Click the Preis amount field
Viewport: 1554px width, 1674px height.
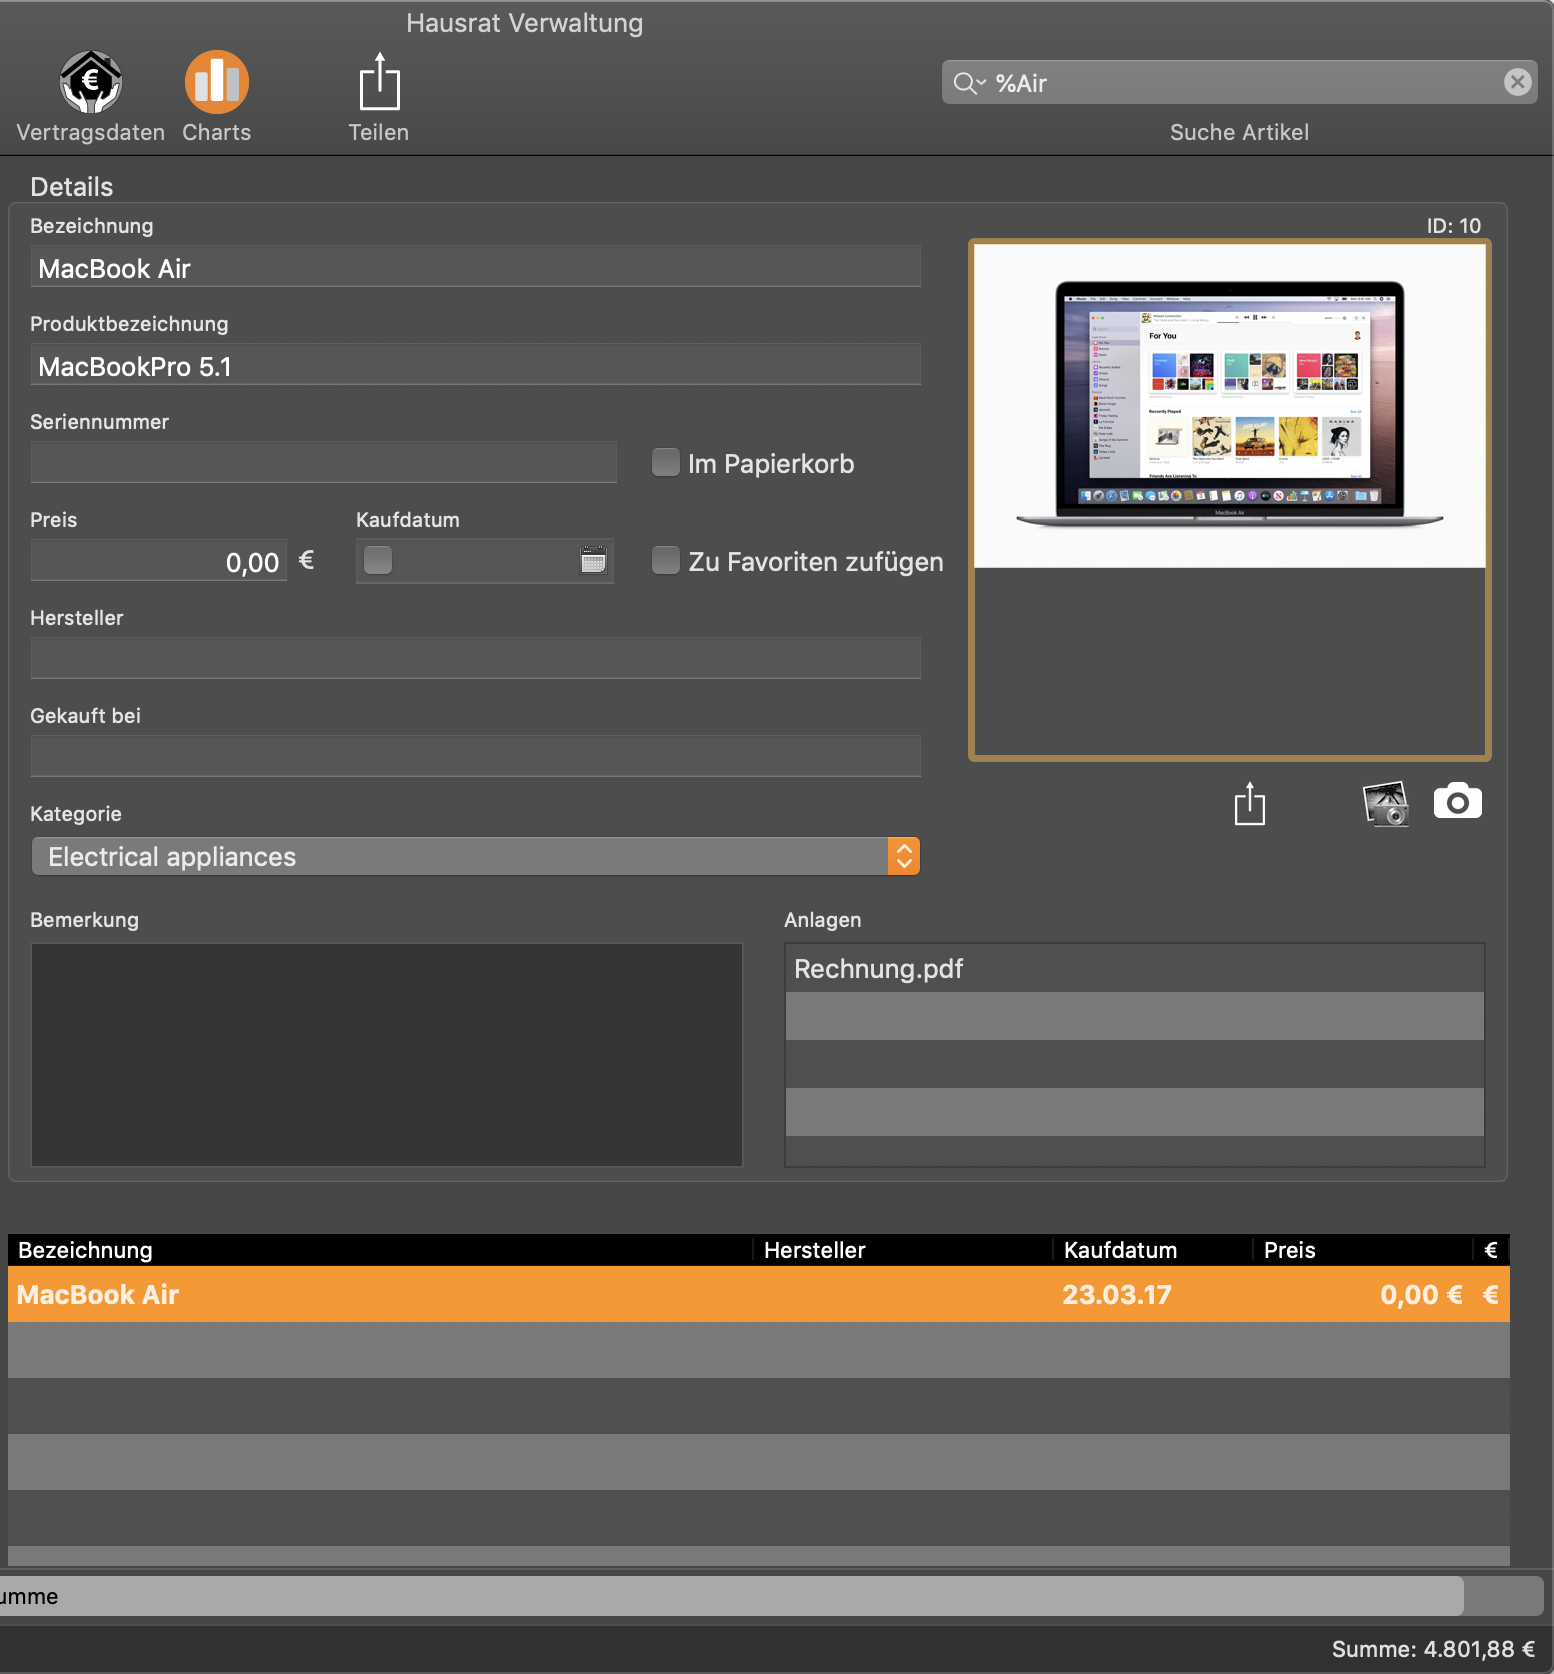pyautogui.click(x=159, y=561)
